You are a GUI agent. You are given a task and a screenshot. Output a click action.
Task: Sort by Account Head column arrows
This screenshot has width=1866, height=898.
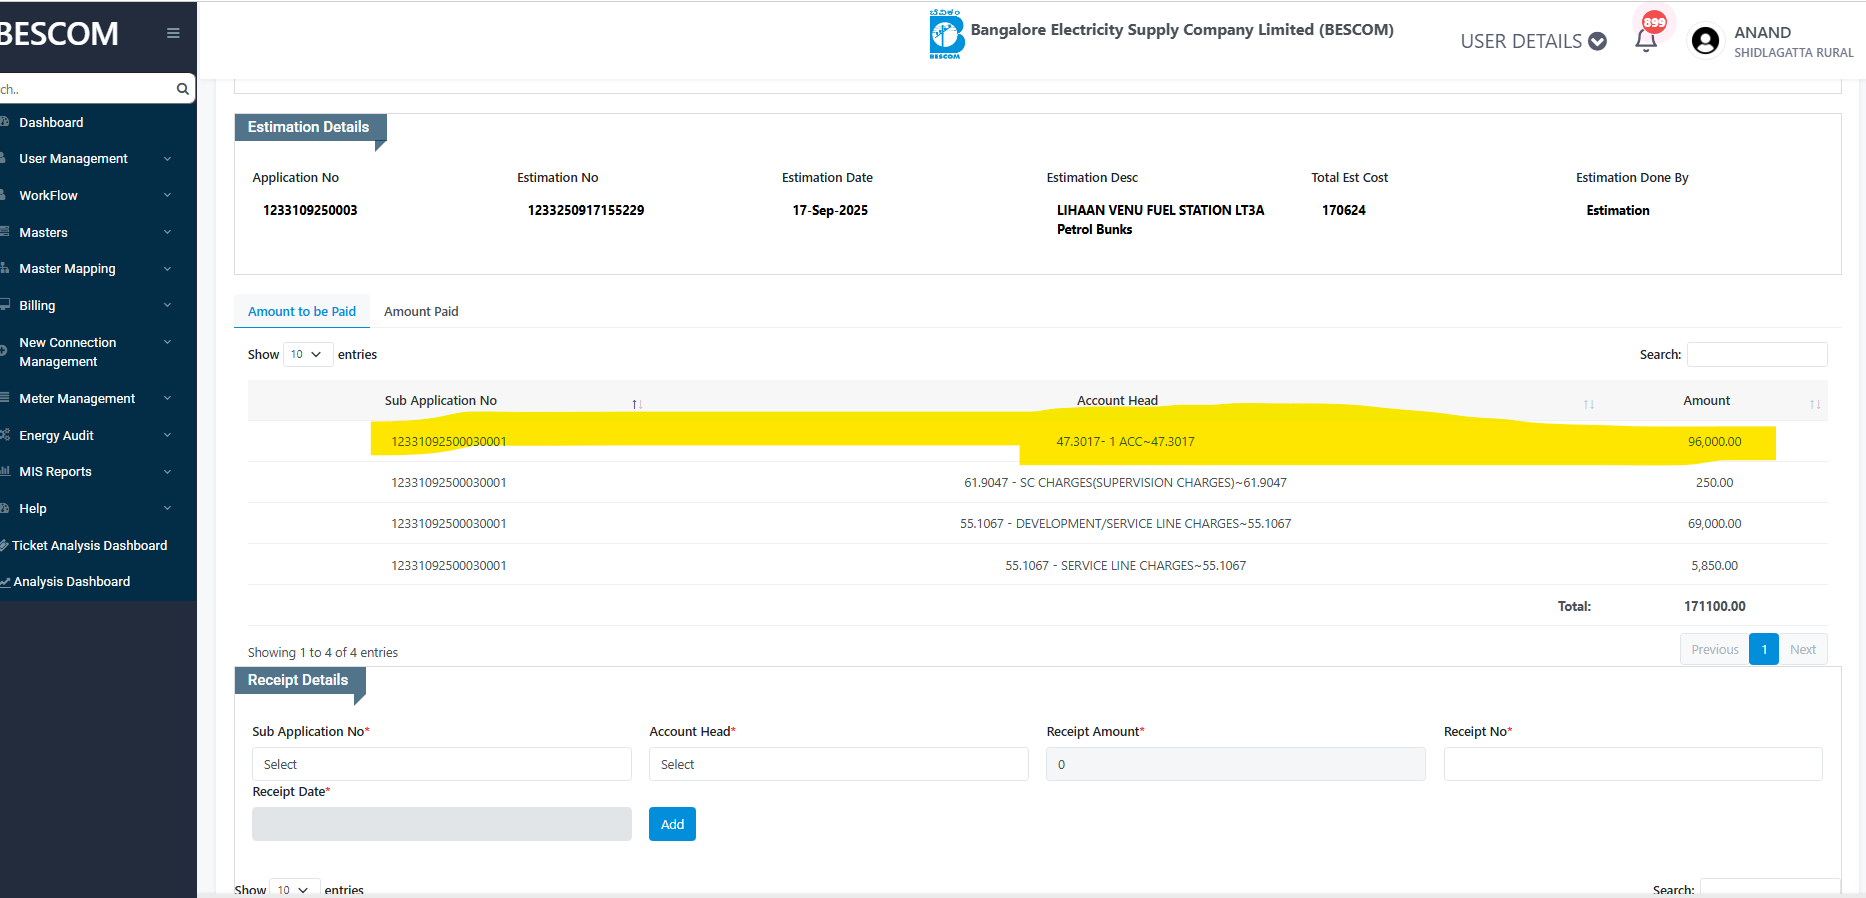(x=1588, y=403)
